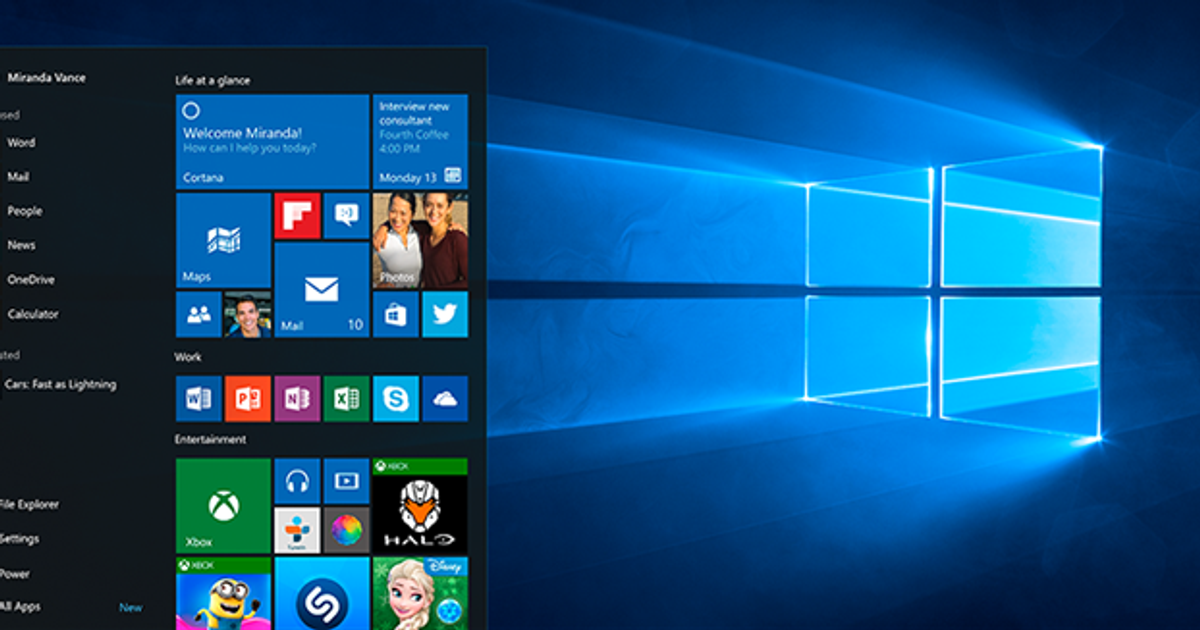Launch the Disney Frozen game tile

[x=420, y=593]
